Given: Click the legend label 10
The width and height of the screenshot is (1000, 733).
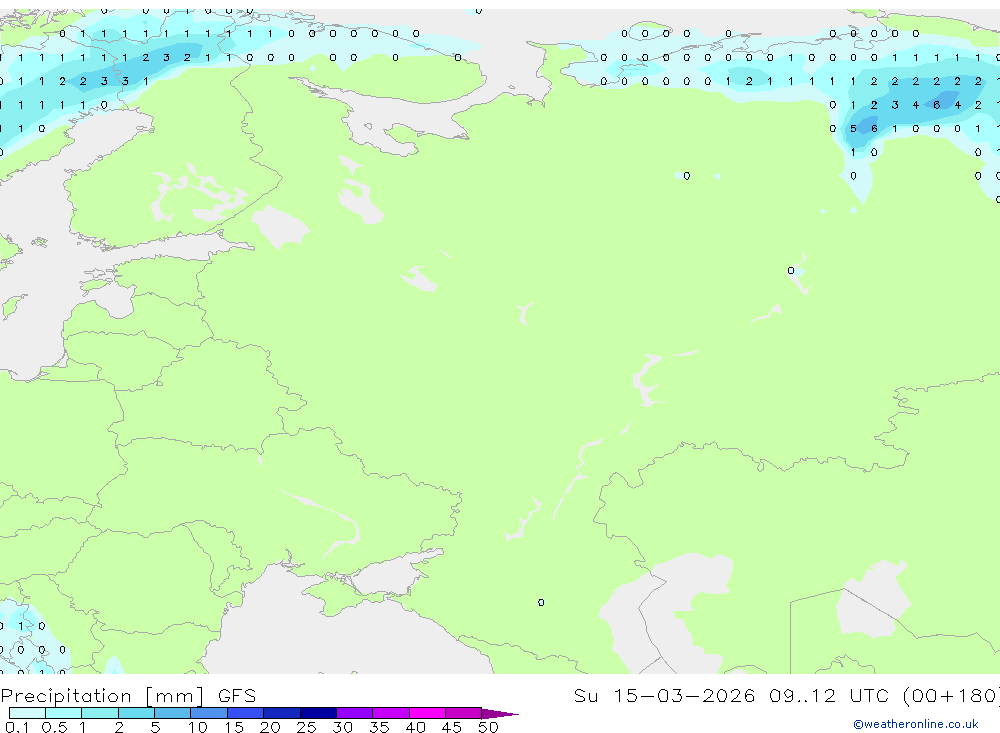Looking at the screenshot, I should point(198,727).
